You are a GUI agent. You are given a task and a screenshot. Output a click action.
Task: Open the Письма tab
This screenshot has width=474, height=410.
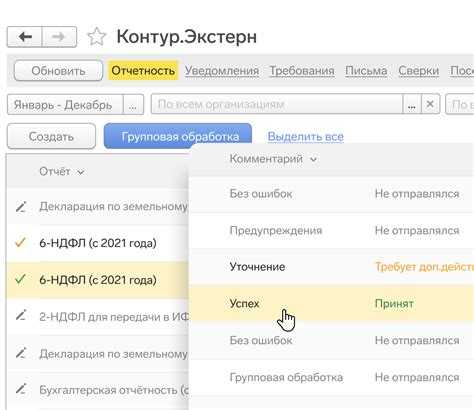coord(366,71)
